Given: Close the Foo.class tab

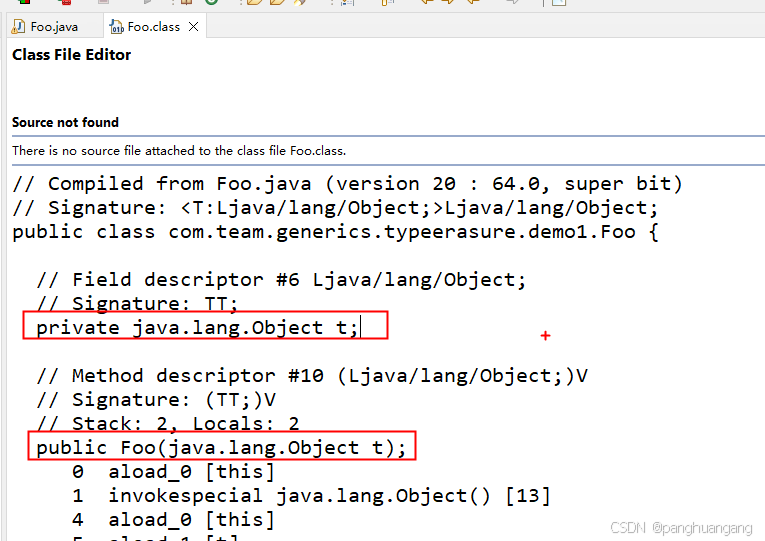Looking at the screenshot, I should 194,27.
